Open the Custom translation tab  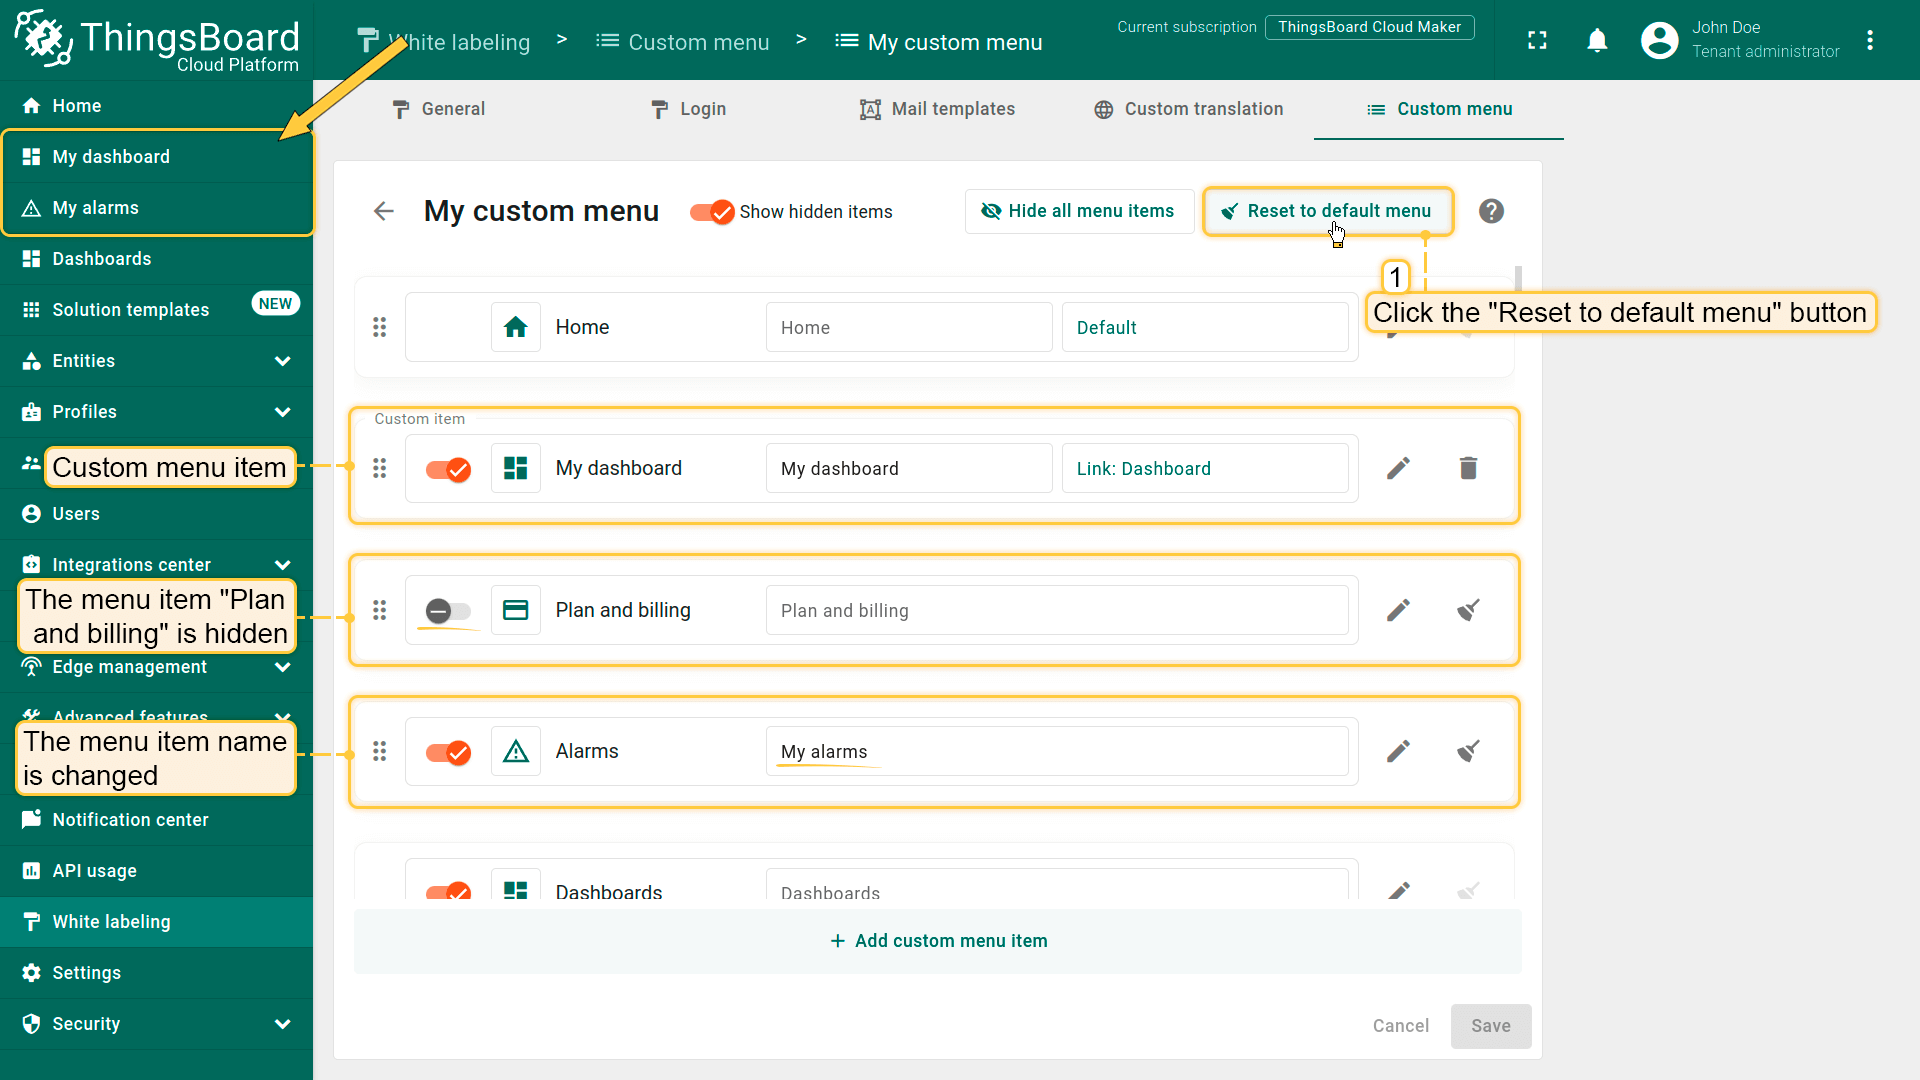(1188, 109)
